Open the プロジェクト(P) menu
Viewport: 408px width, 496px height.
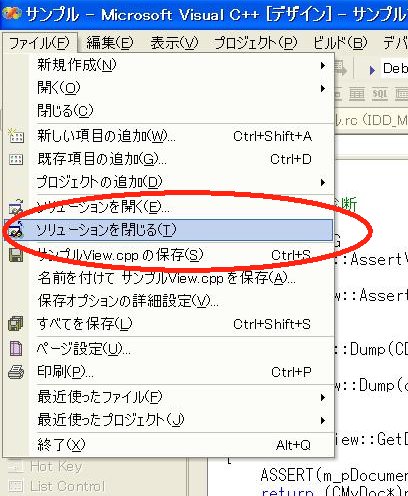point(255,43)
